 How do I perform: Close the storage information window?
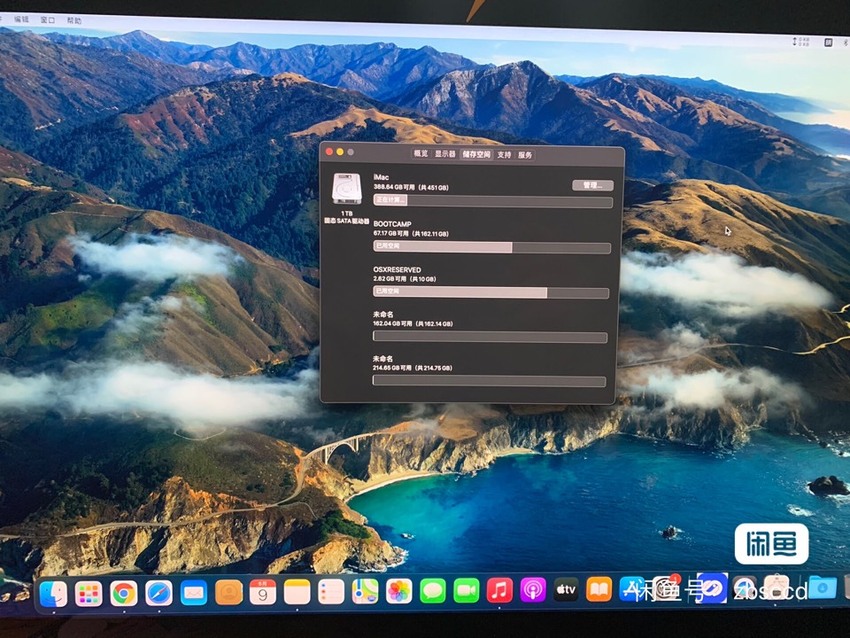[x=329, y=152]
